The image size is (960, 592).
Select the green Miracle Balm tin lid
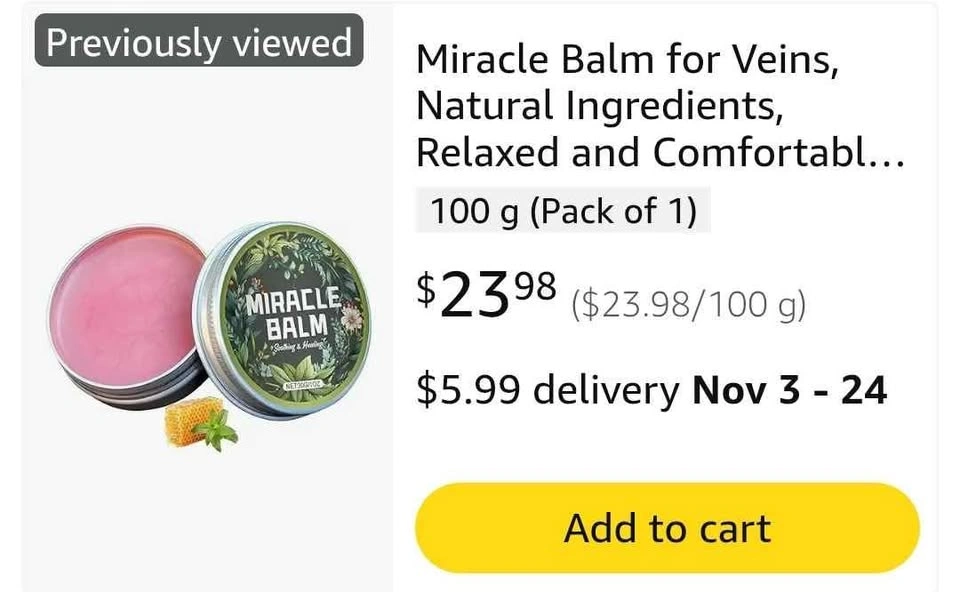click(283, 320)
